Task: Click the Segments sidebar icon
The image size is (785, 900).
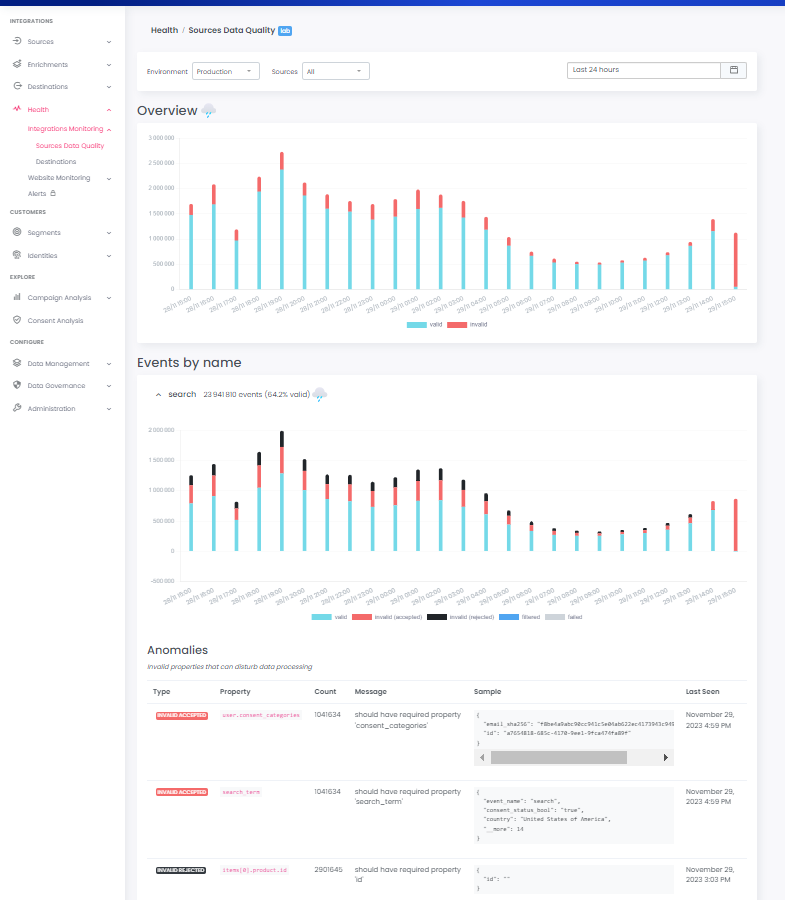Action: tap(17, 233)
